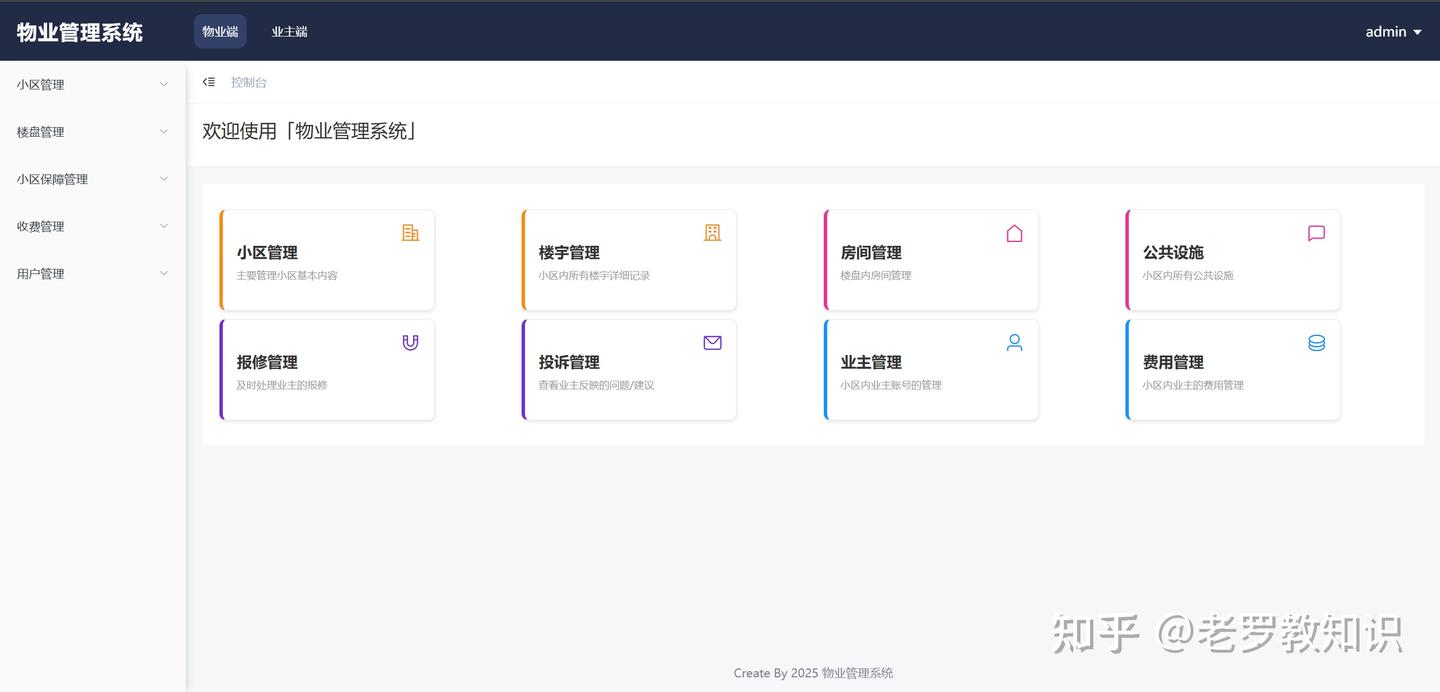Switch to the 物业端 tab
This screenshot has width=1440, height=692.
(220, 31)
